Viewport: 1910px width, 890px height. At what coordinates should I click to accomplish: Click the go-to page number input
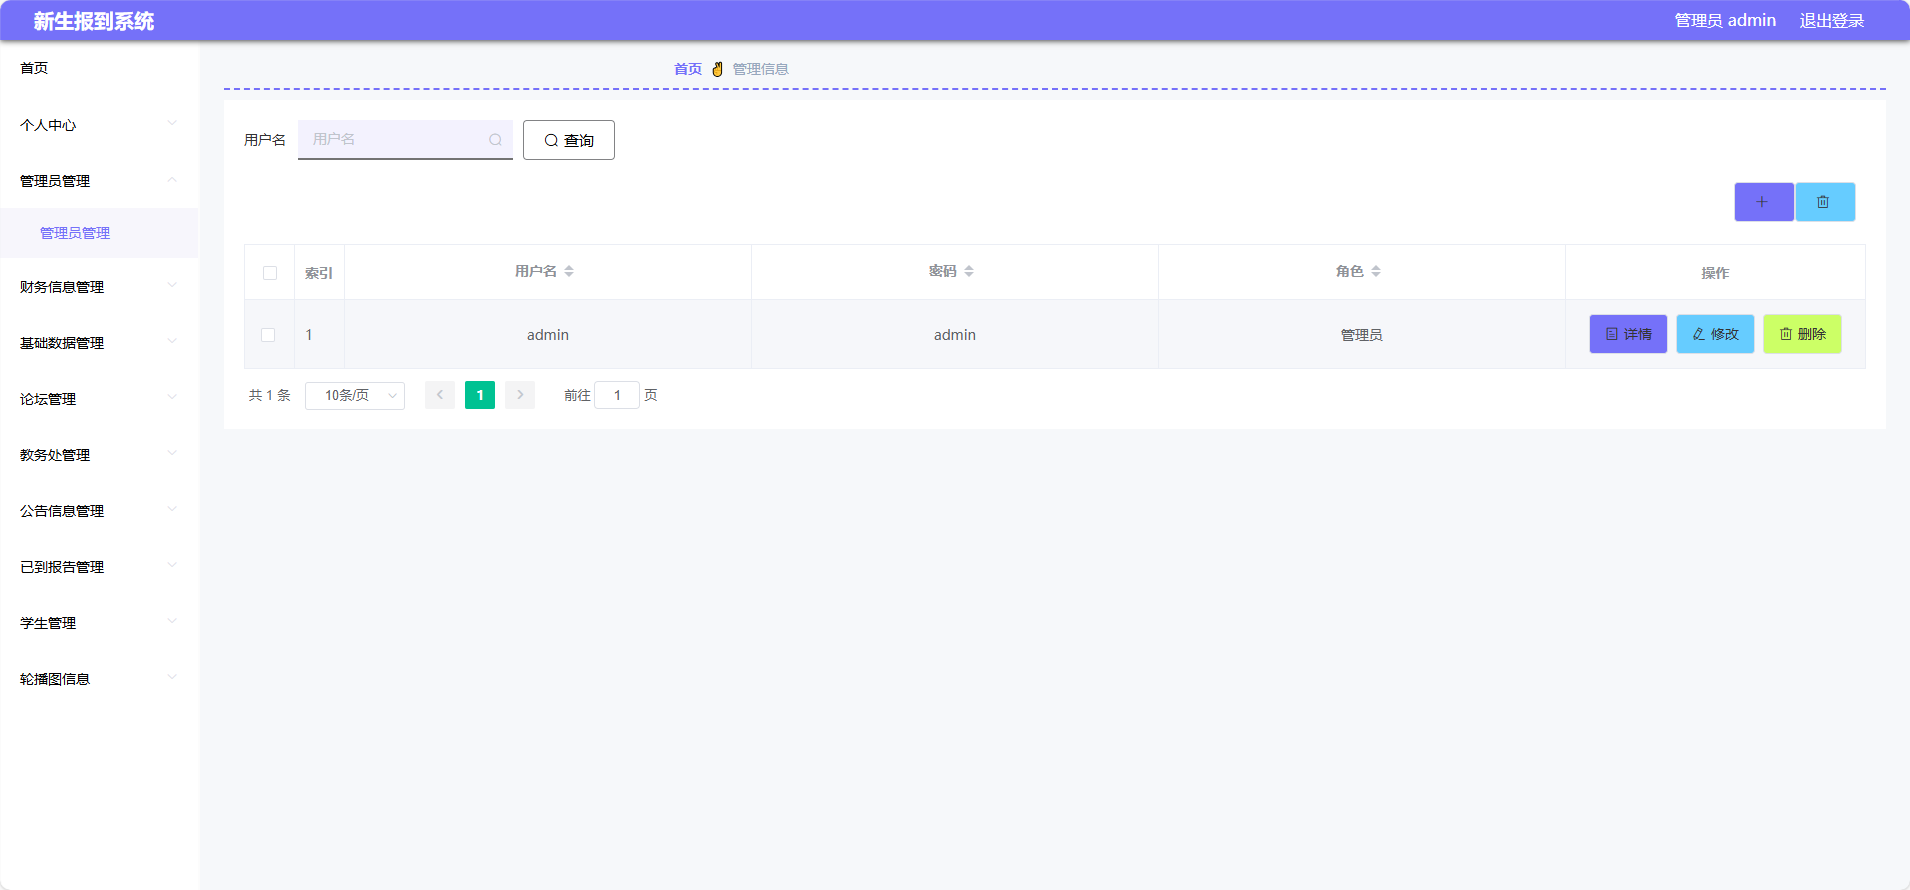[x=617, y=395]
